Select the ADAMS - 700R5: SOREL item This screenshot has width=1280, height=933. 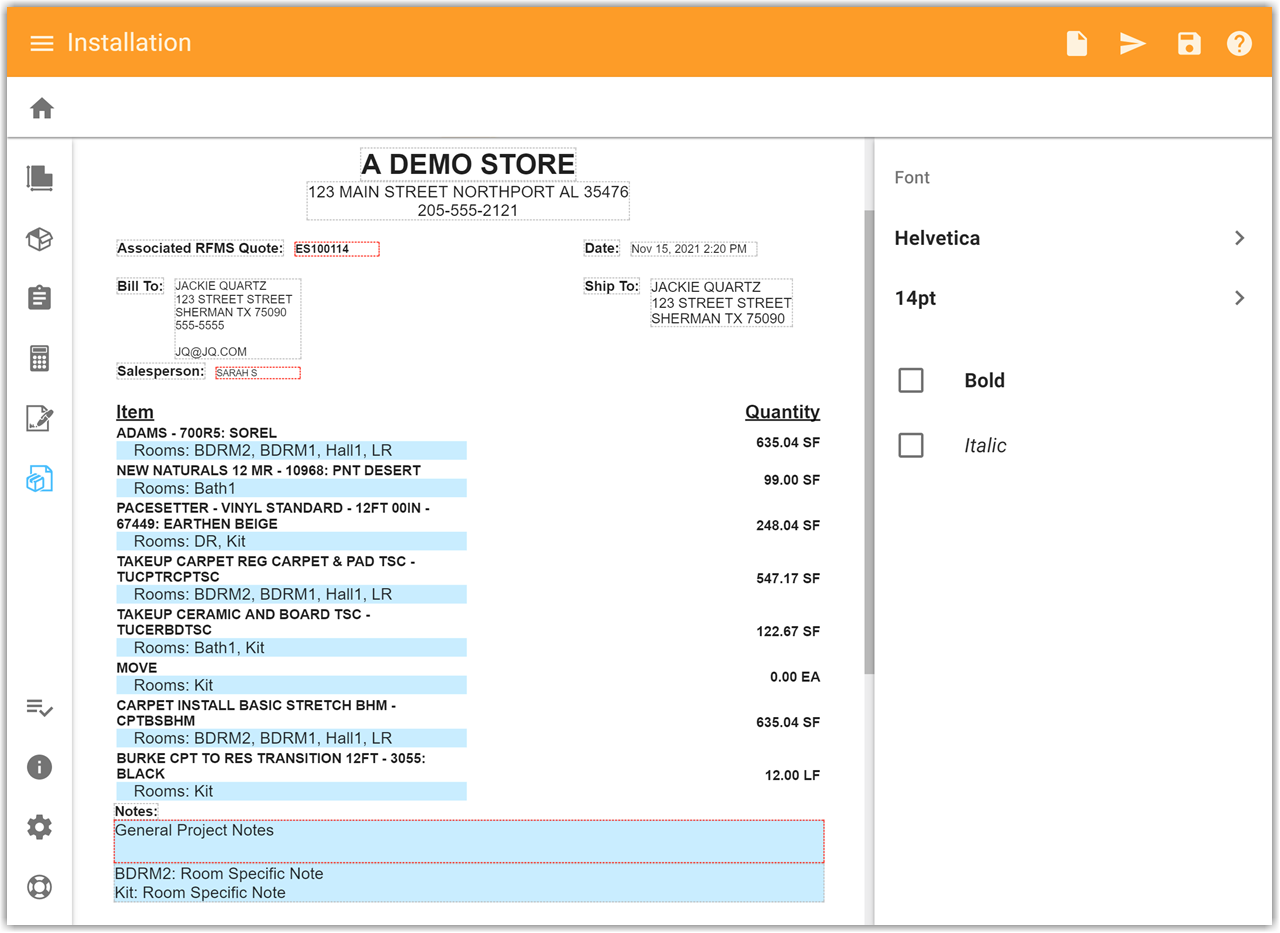pos(197,433)
